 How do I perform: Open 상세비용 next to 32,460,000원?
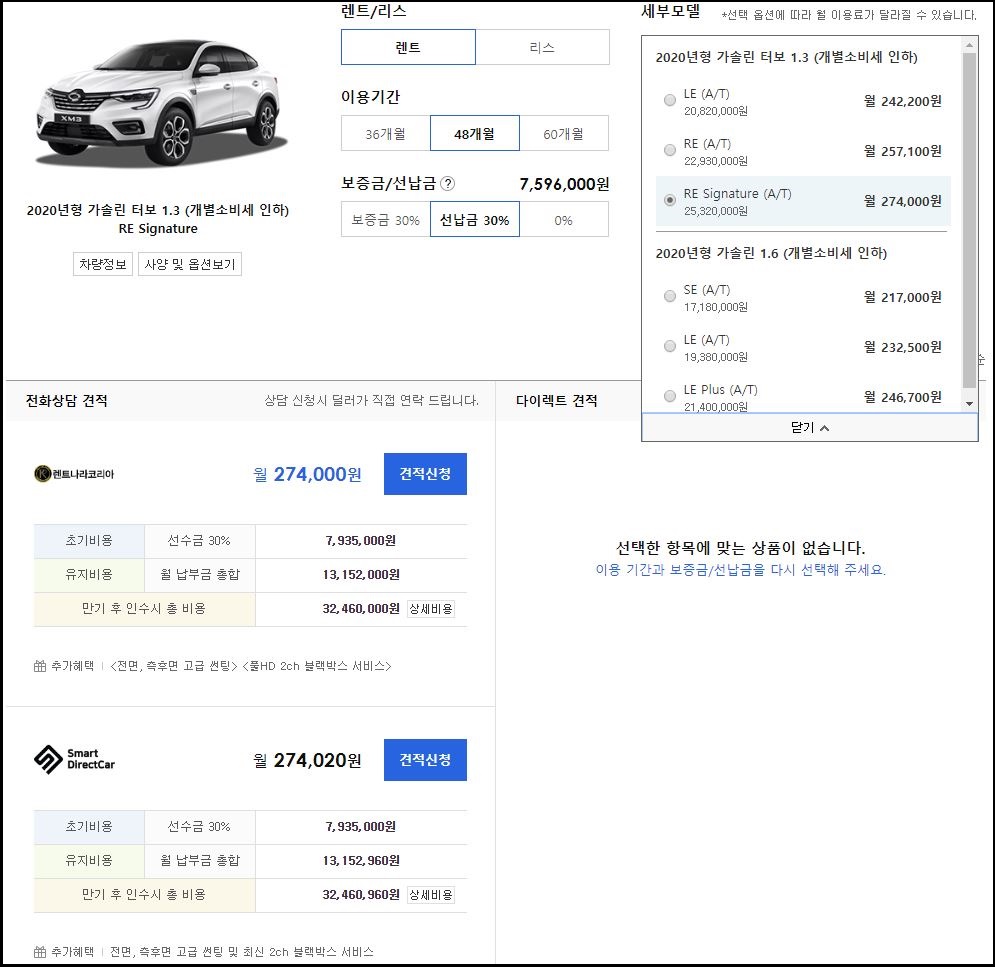pyautogui.click(x=431, y=608)
